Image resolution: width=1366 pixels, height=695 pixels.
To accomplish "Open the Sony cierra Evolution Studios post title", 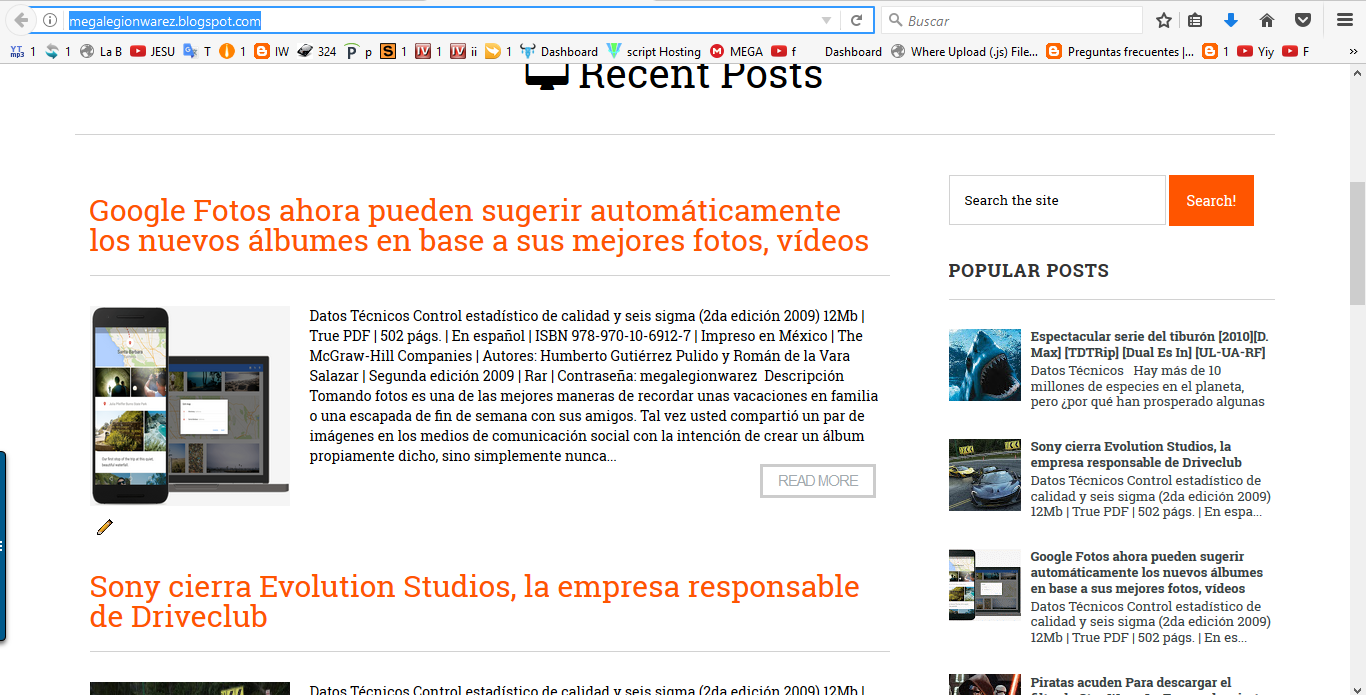I will pos(474,601).
